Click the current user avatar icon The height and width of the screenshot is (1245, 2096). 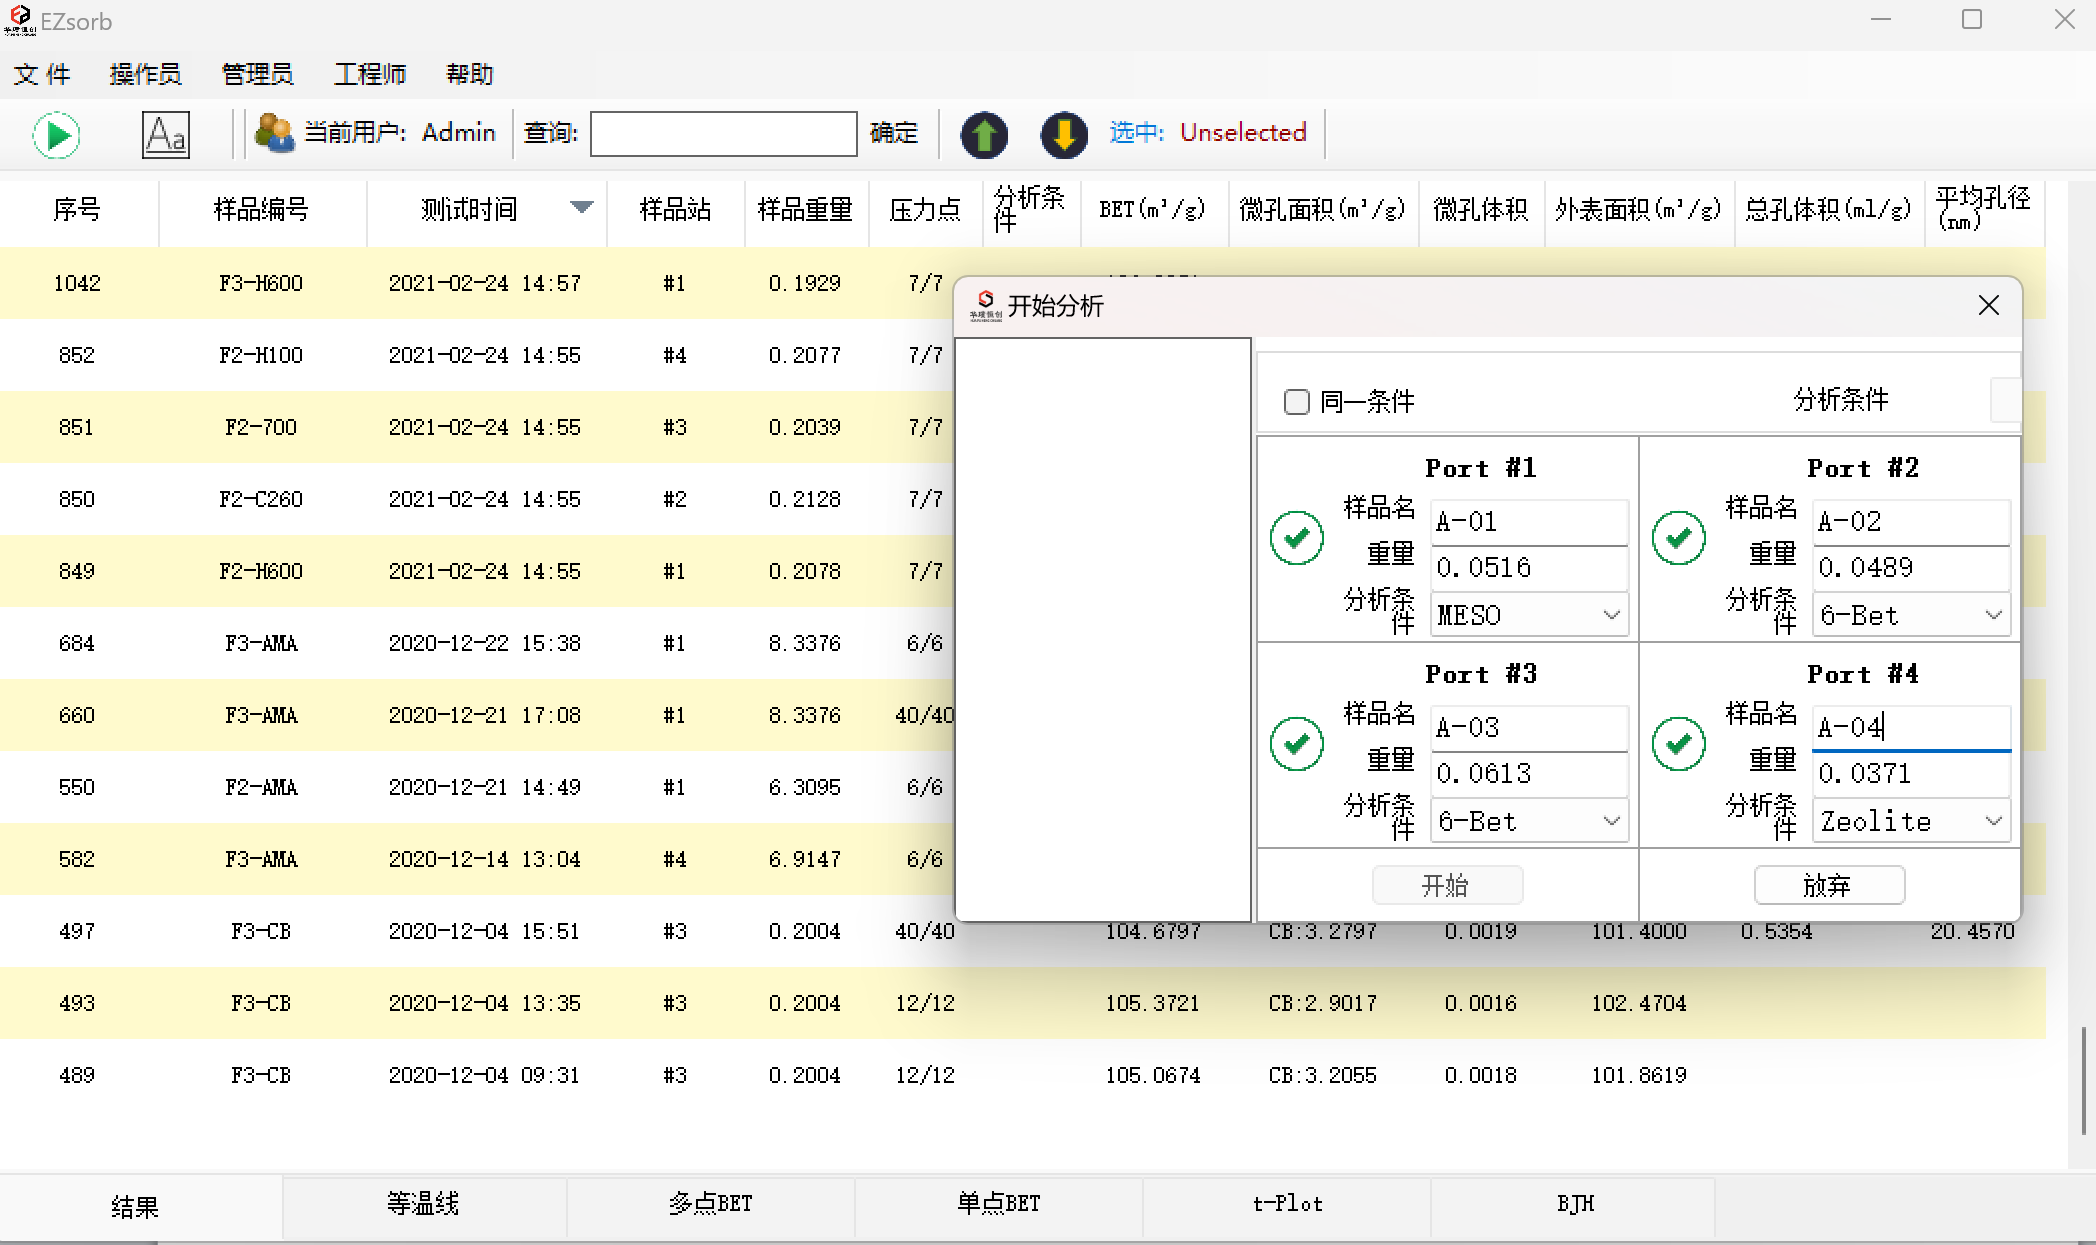coord(274,133)
